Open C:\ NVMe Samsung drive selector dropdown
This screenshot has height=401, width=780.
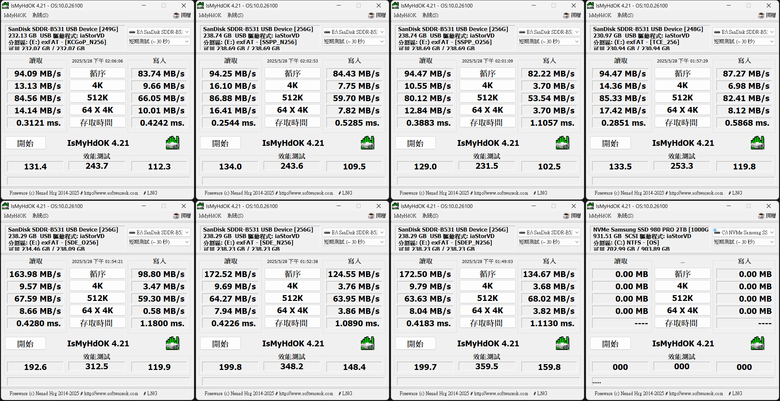(x=744, y=232)
